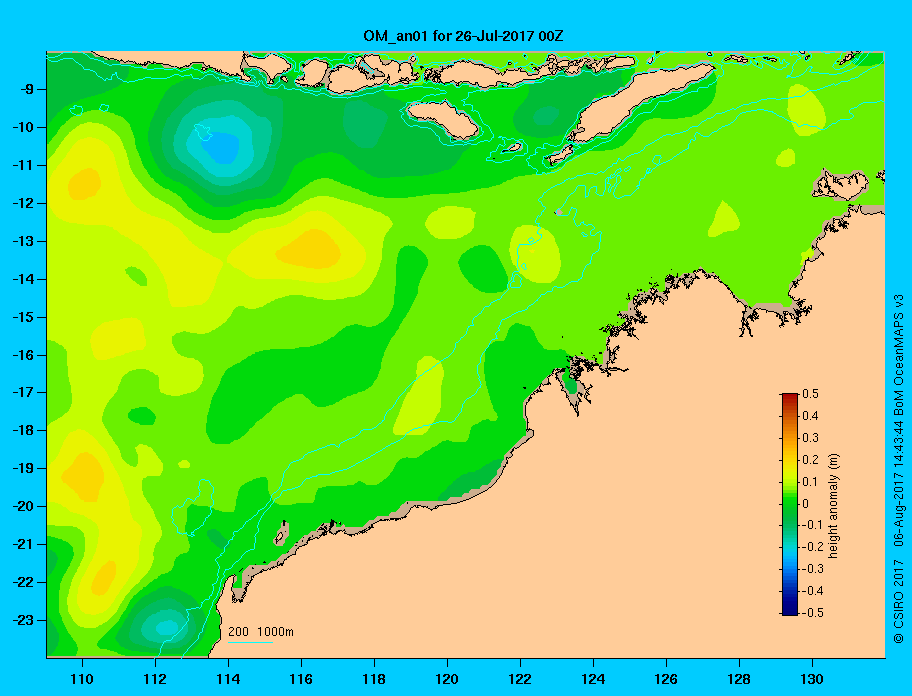This screenshot has width=912, height=696.
Task: Click latitude label -19
Action: [x=22, y=468]
